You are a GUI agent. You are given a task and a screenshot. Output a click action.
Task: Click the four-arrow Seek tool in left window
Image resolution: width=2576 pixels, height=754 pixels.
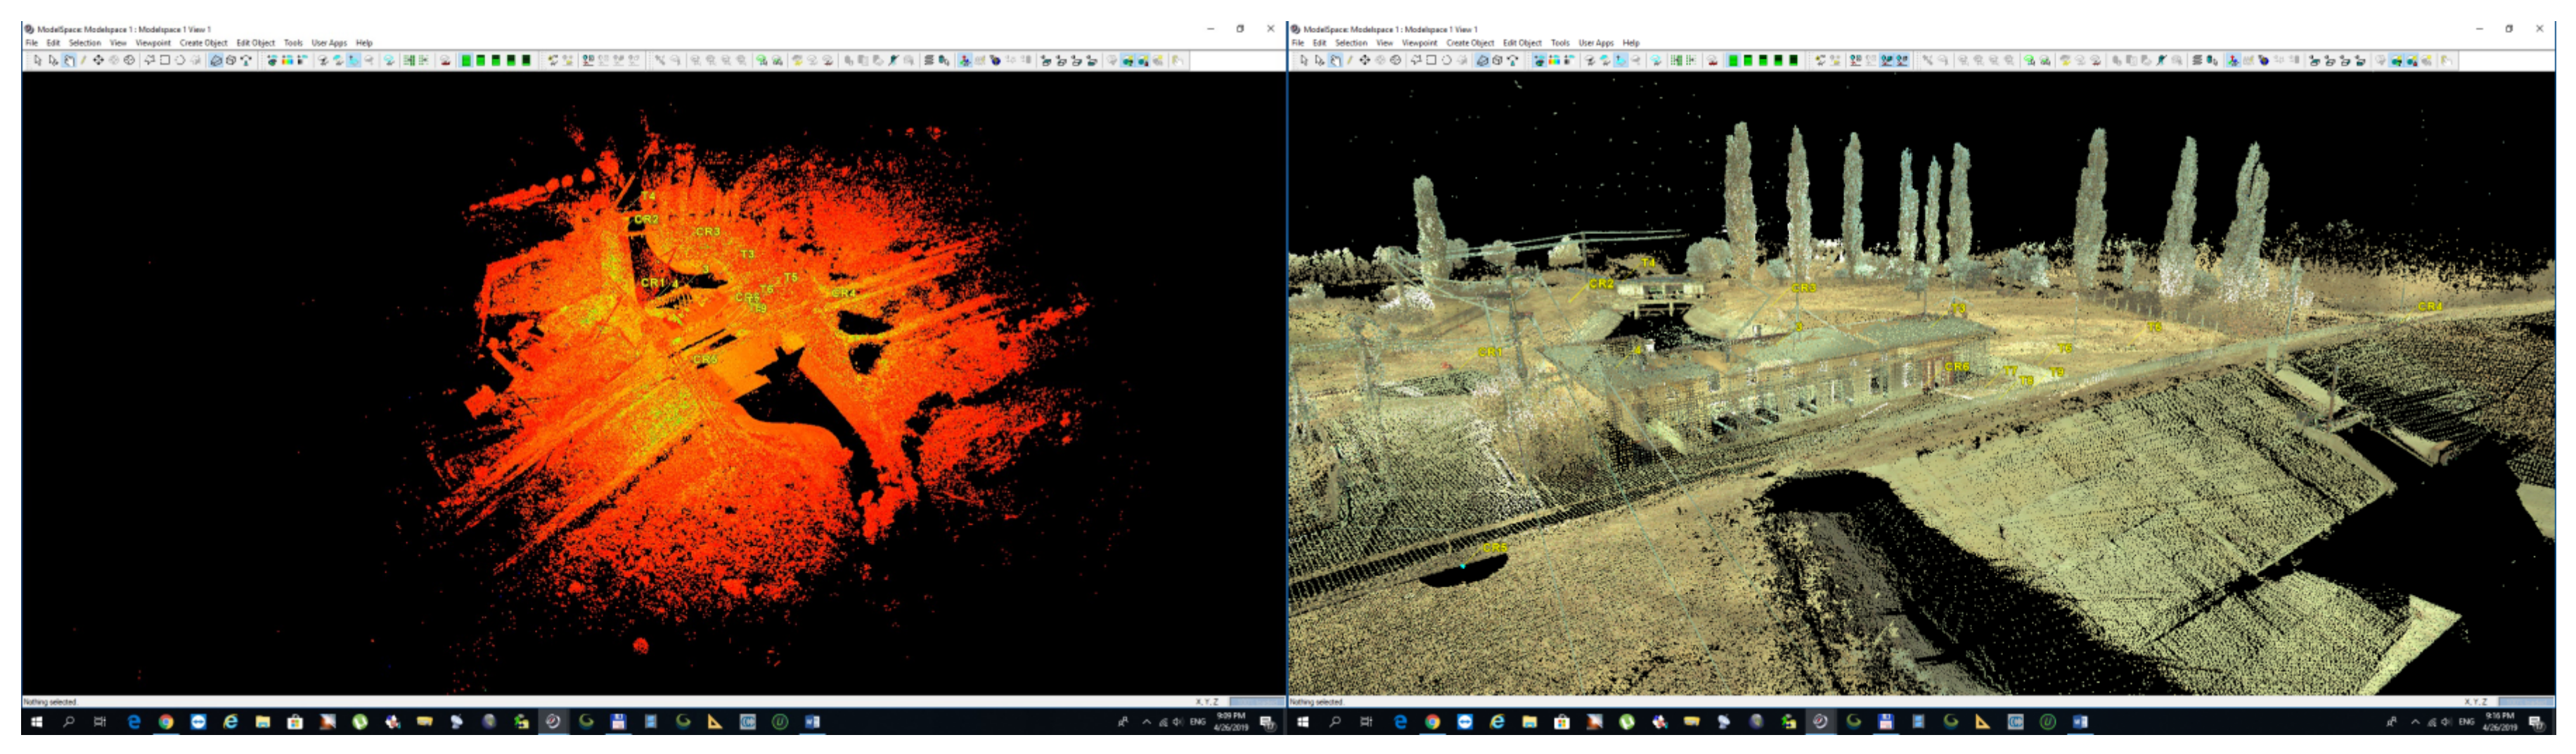point(98,61)
